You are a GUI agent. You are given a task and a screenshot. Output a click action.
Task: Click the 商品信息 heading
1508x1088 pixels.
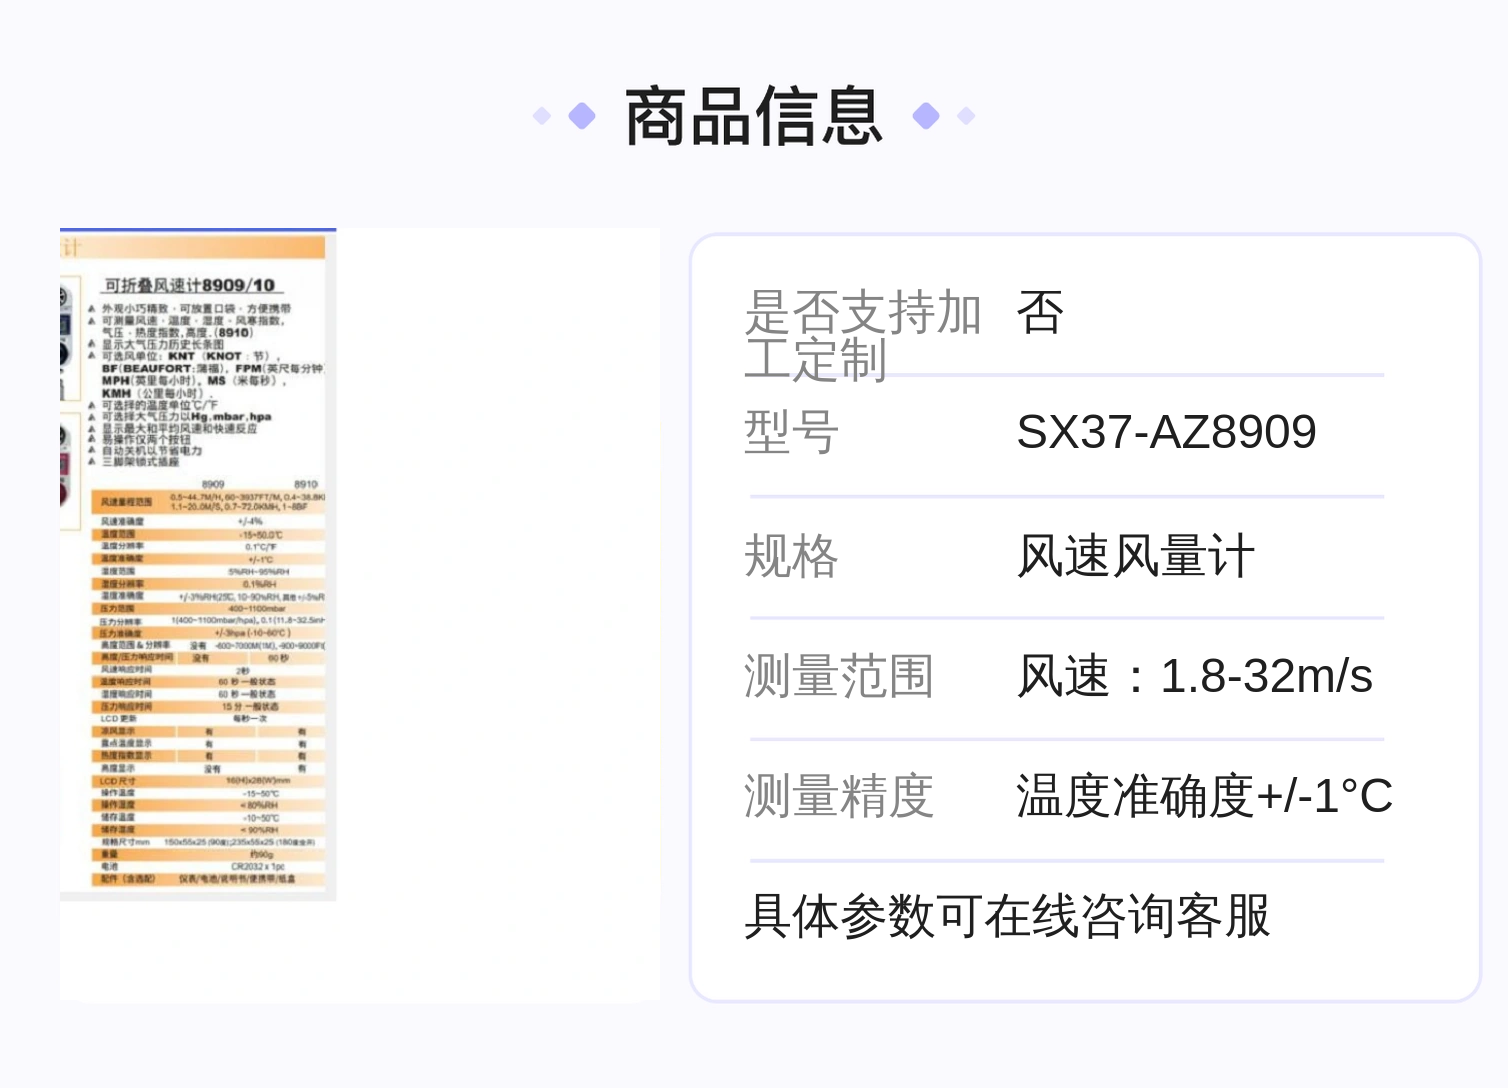754,116
